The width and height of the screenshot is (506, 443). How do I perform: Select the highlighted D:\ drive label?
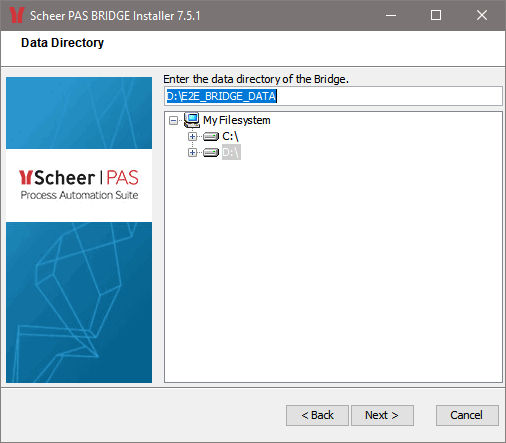coord(231,152)
